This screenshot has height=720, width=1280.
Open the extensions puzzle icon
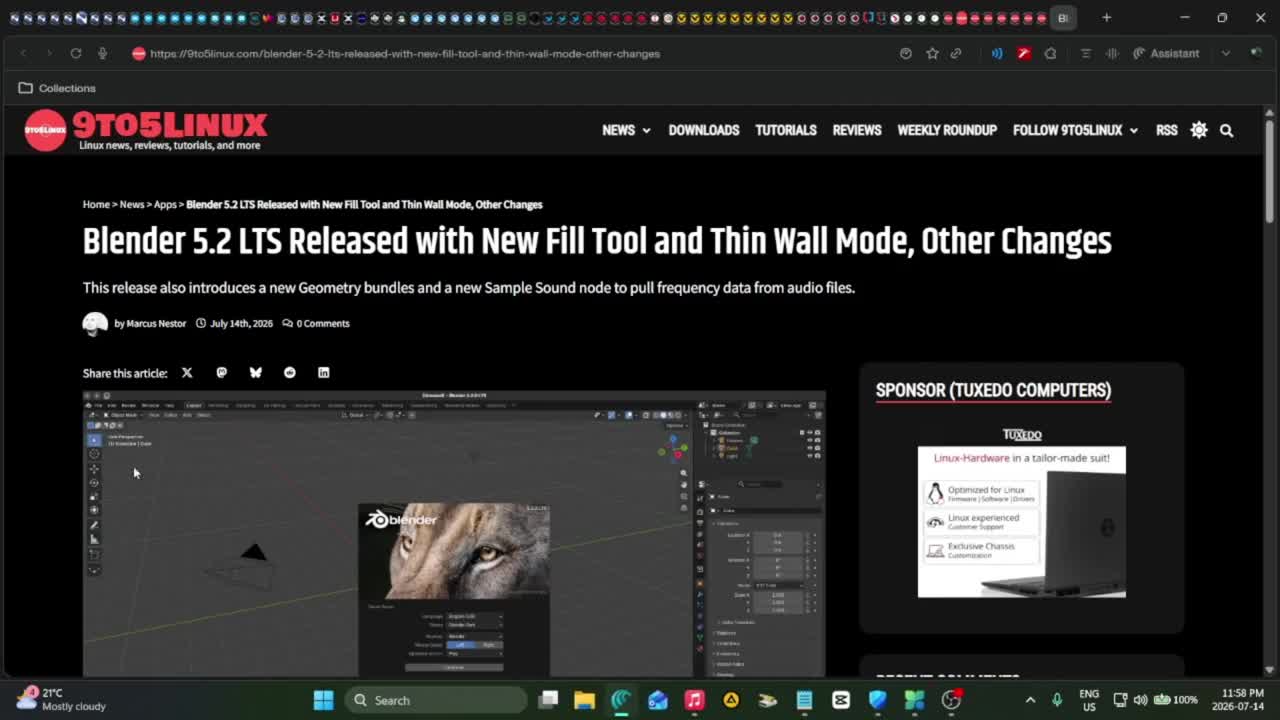1050,53
